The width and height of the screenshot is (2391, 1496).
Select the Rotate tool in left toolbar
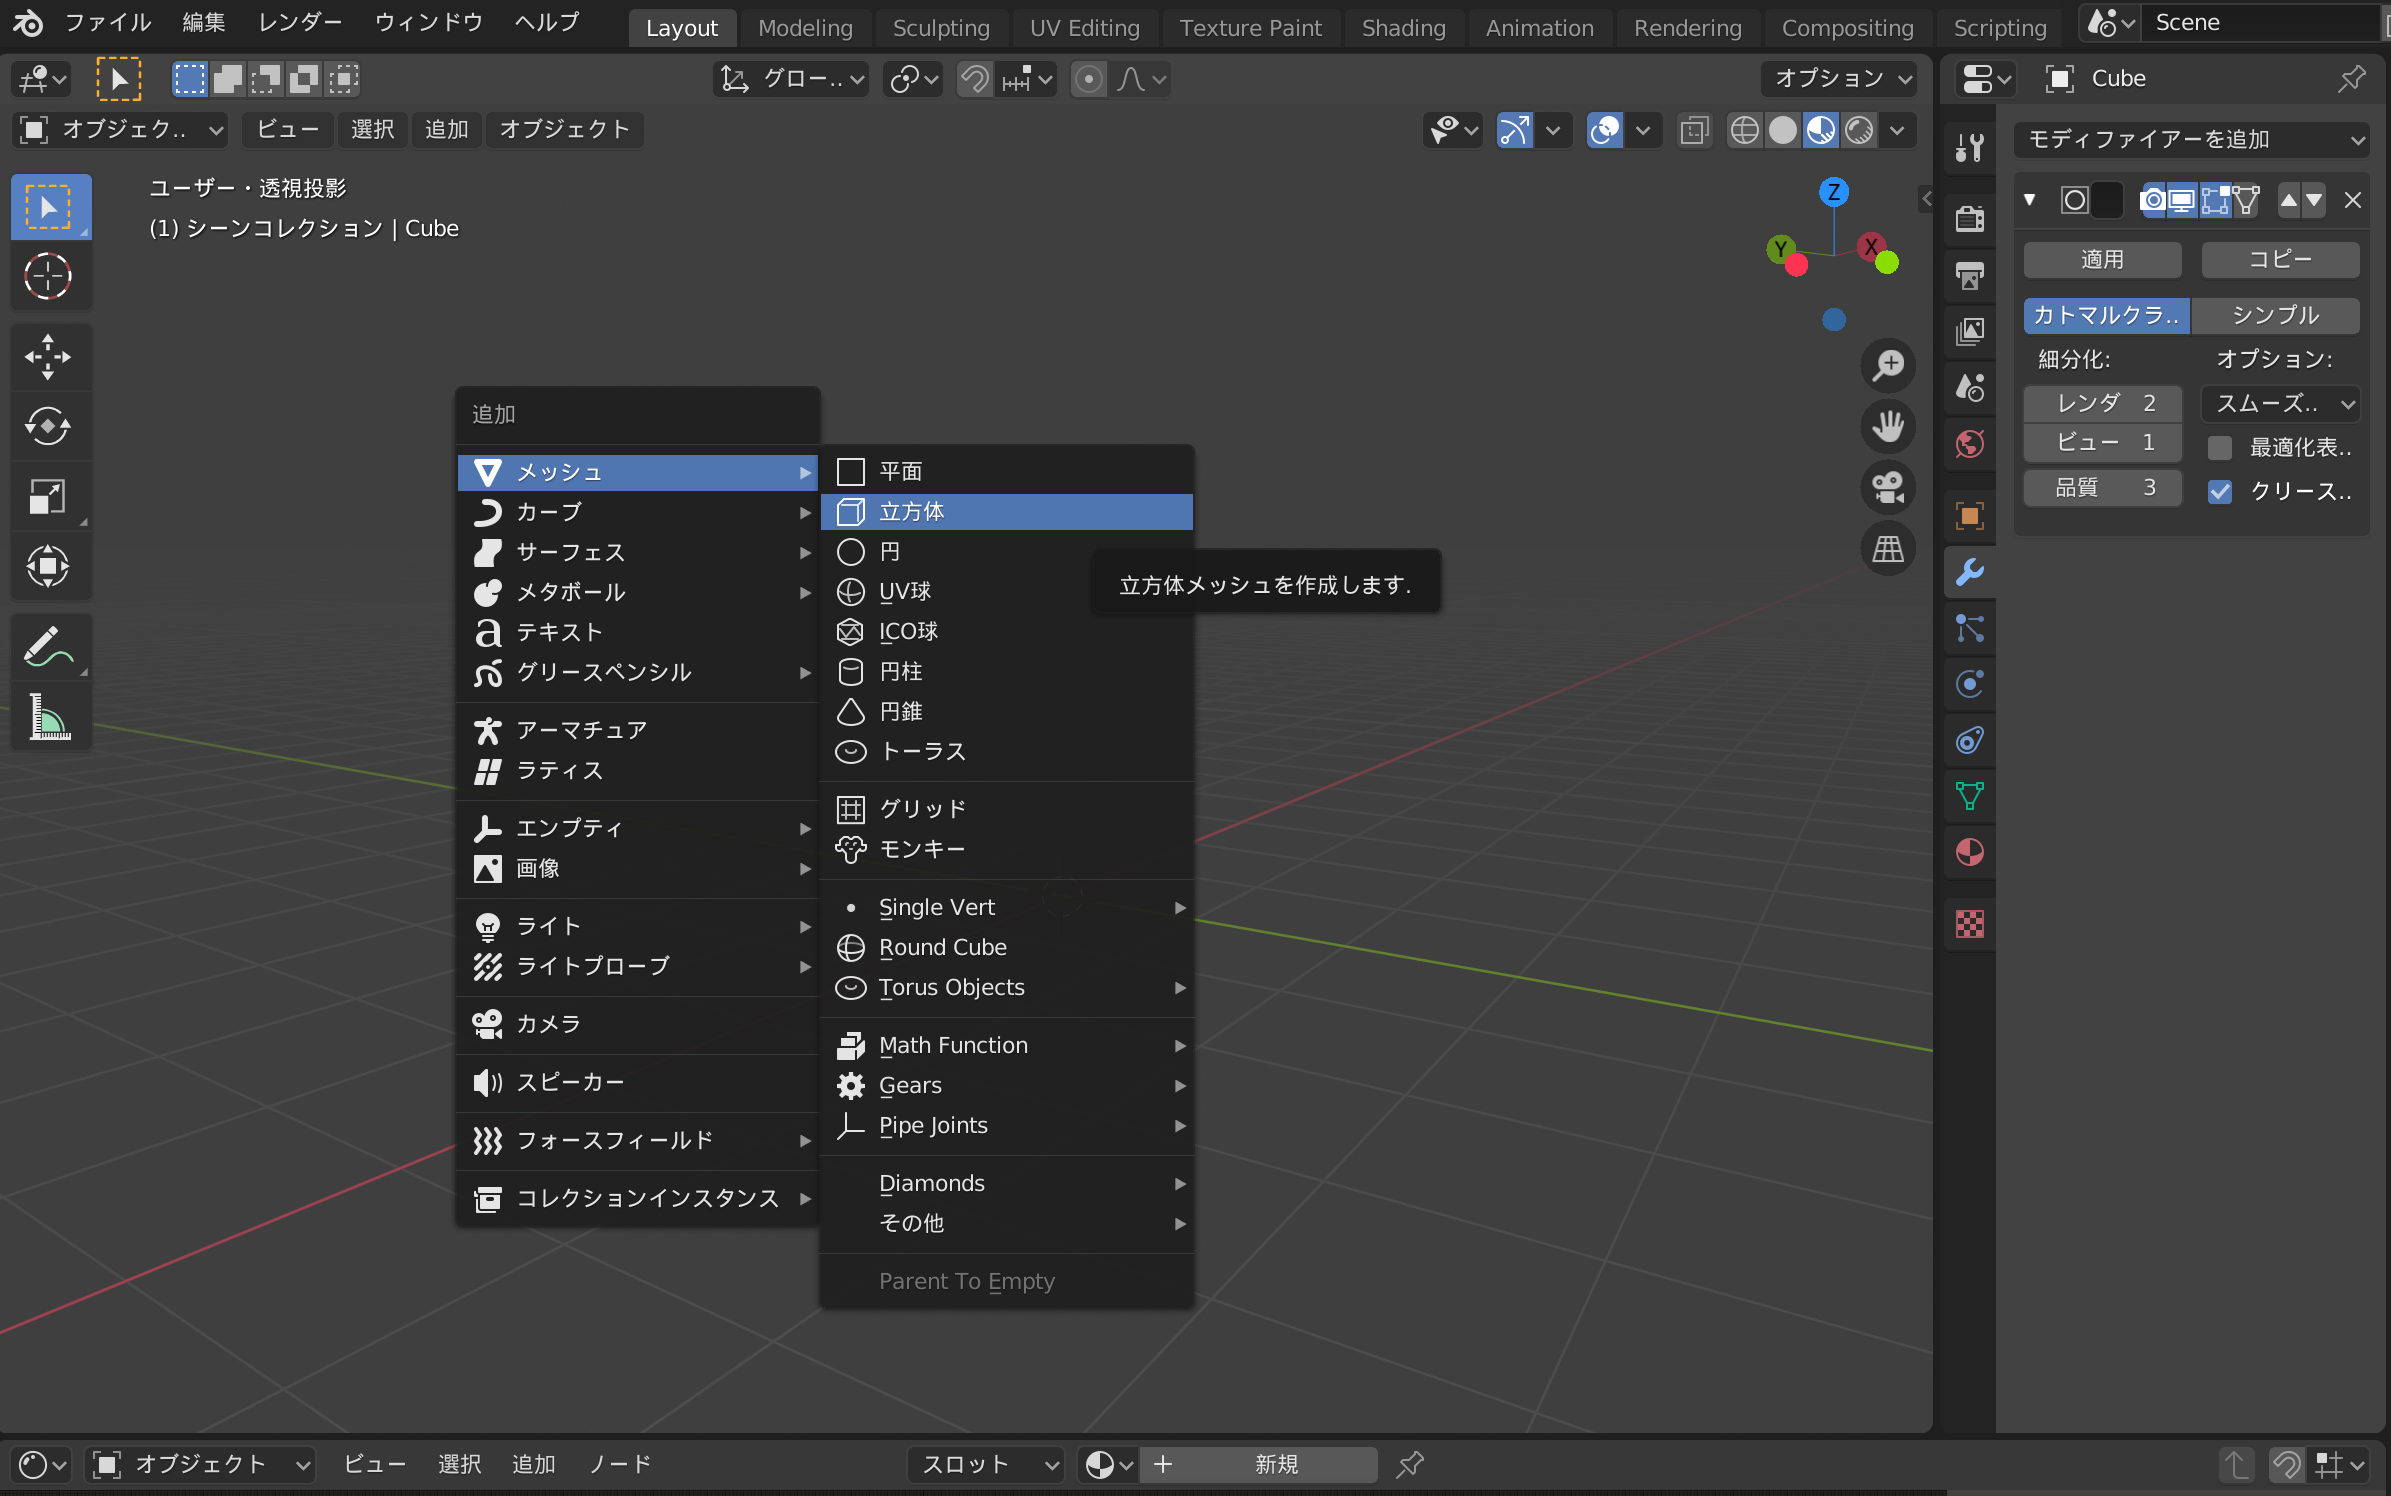(47, 427)
